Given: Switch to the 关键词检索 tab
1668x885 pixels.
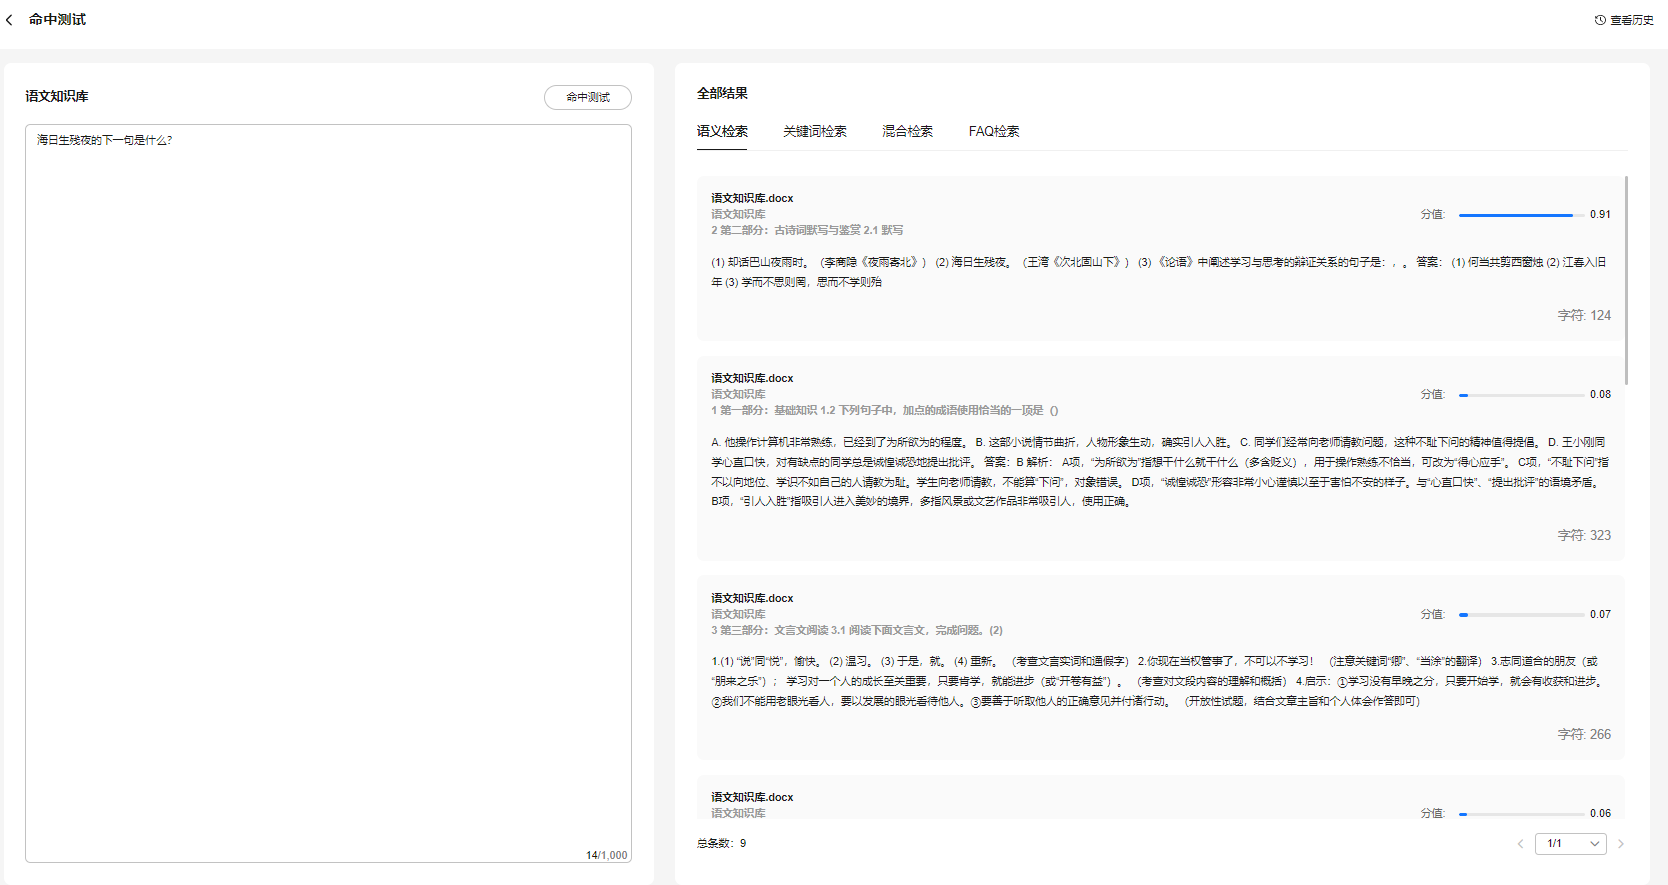Looking at the screenshot, I should point(814,132).
